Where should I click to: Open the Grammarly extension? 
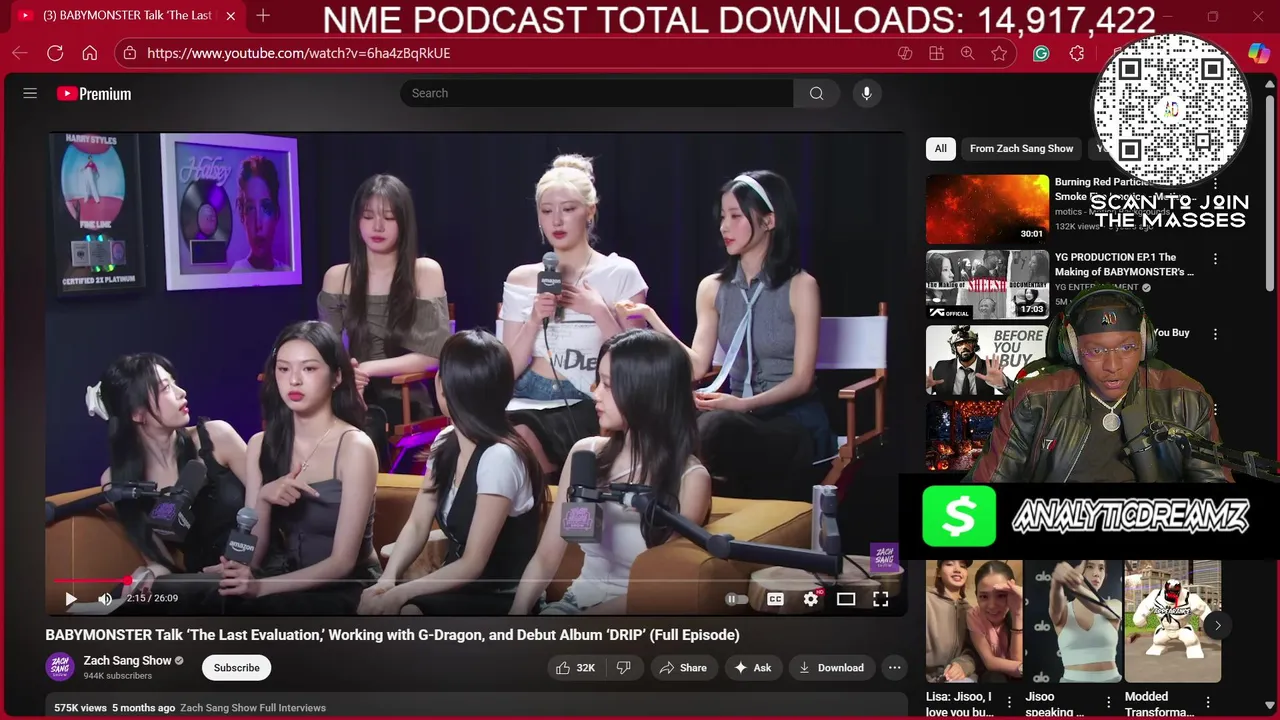(x=1041, y=53)
